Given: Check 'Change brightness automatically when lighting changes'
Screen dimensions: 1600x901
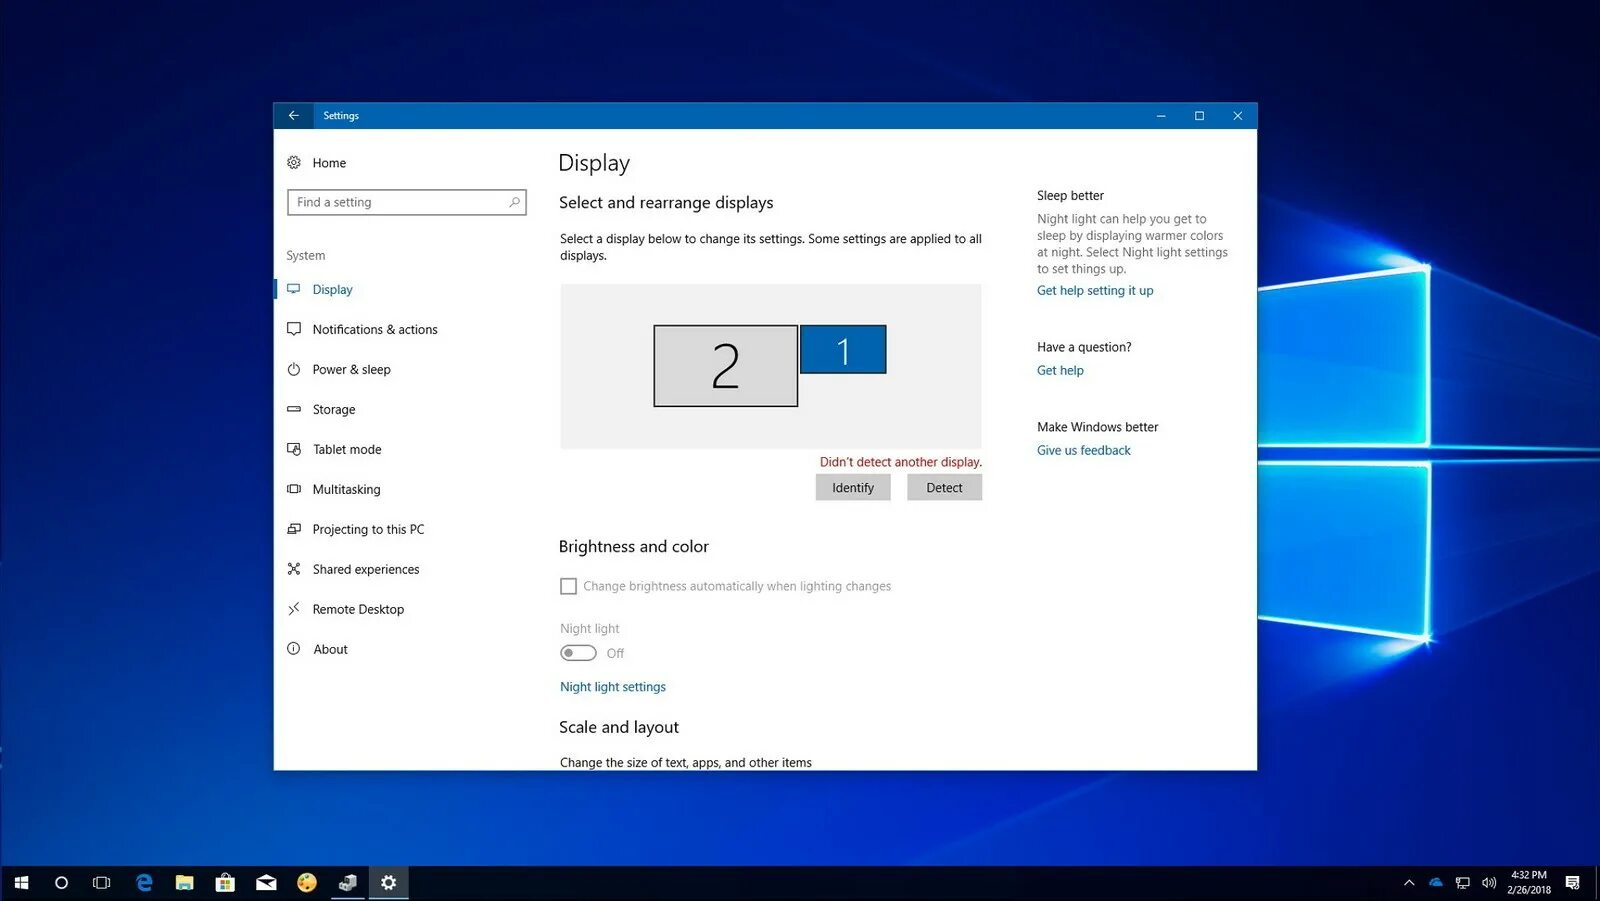Looking at the screenshot, I should point(568,586).
